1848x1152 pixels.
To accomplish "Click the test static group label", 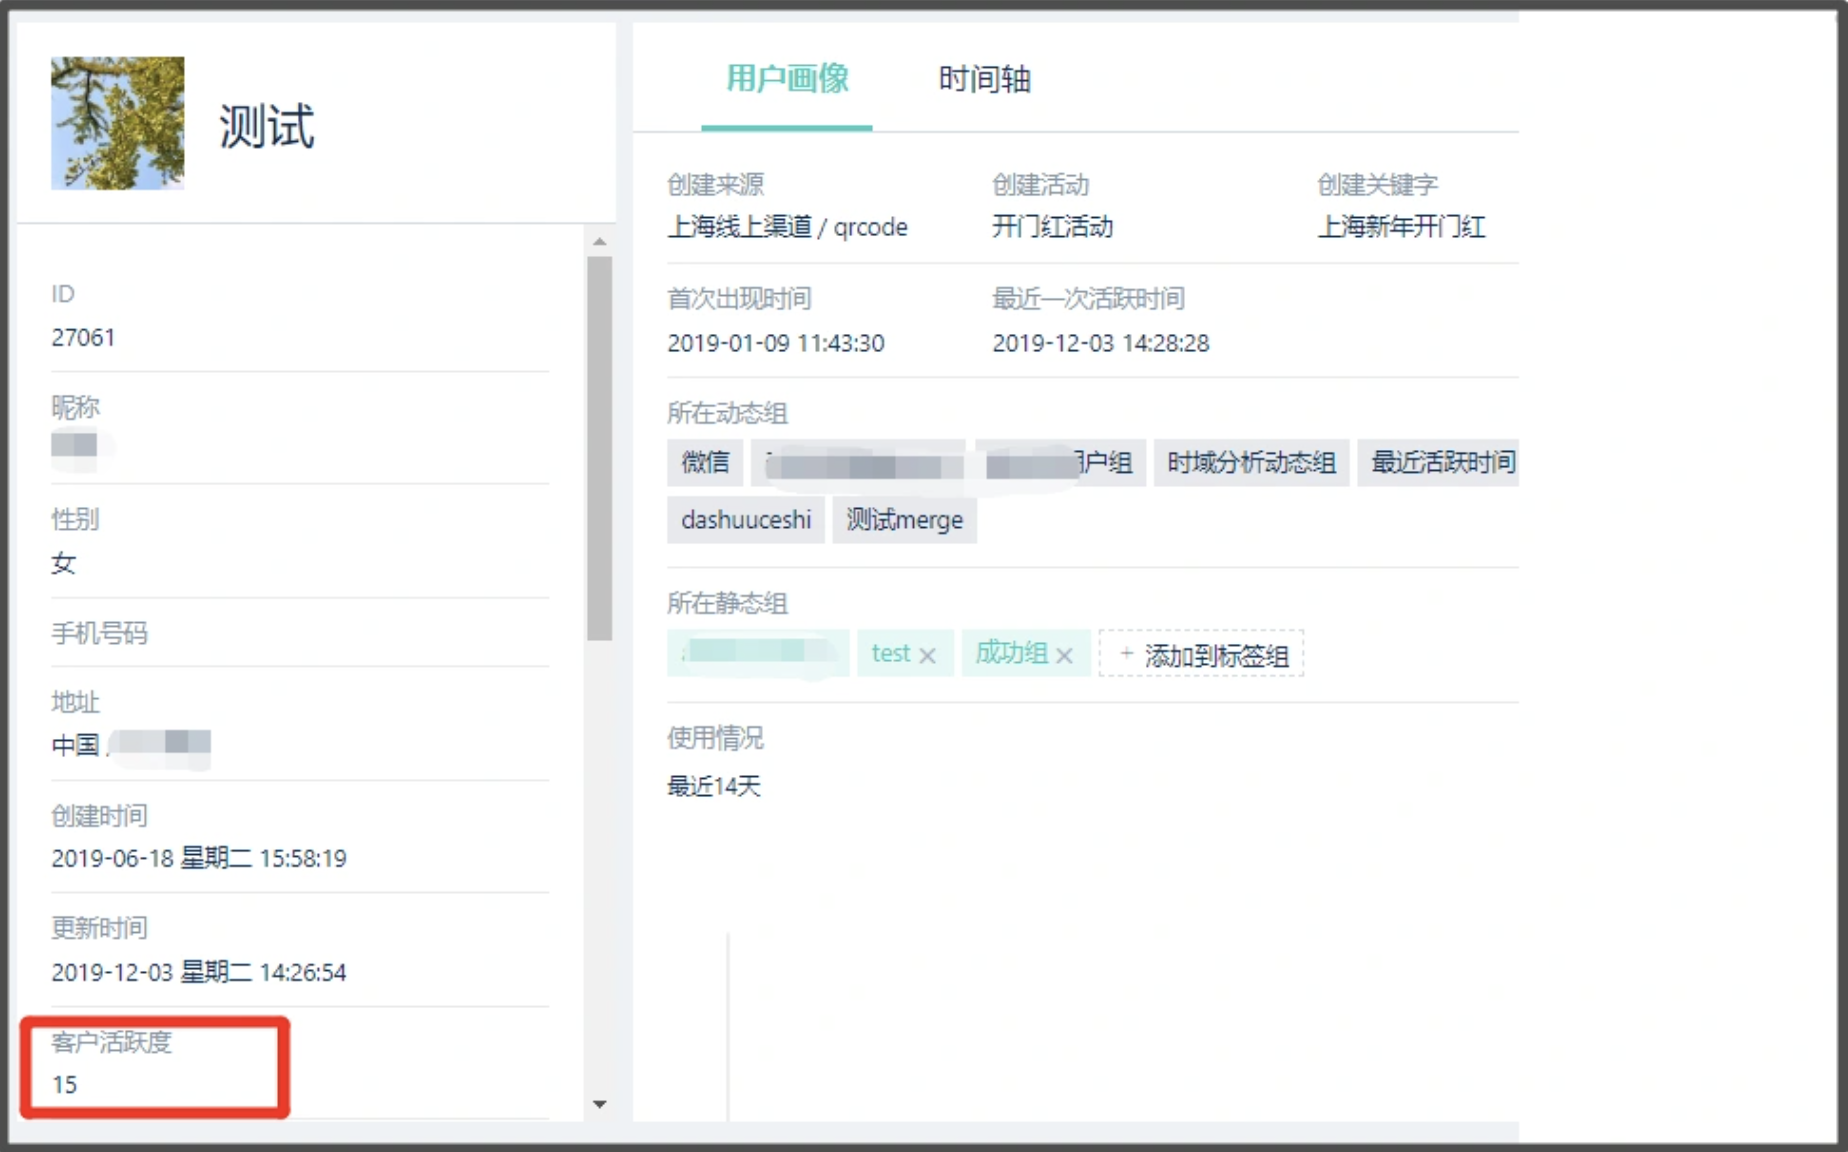I will coord(891,653).
